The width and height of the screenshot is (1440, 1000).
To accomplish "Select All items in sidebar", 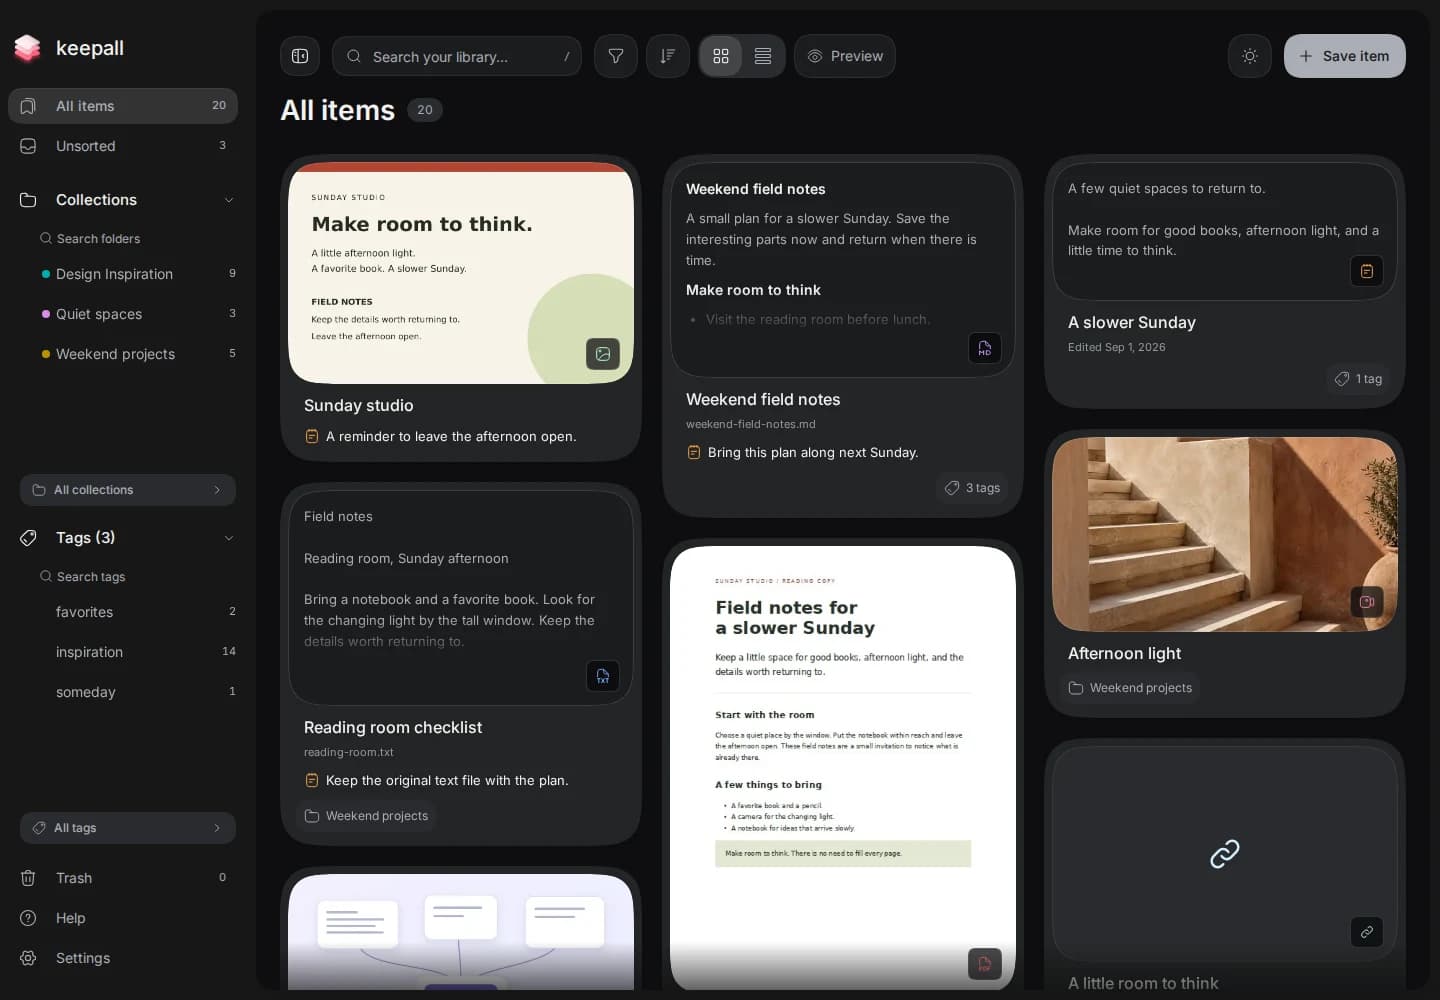I will (123, 106).
